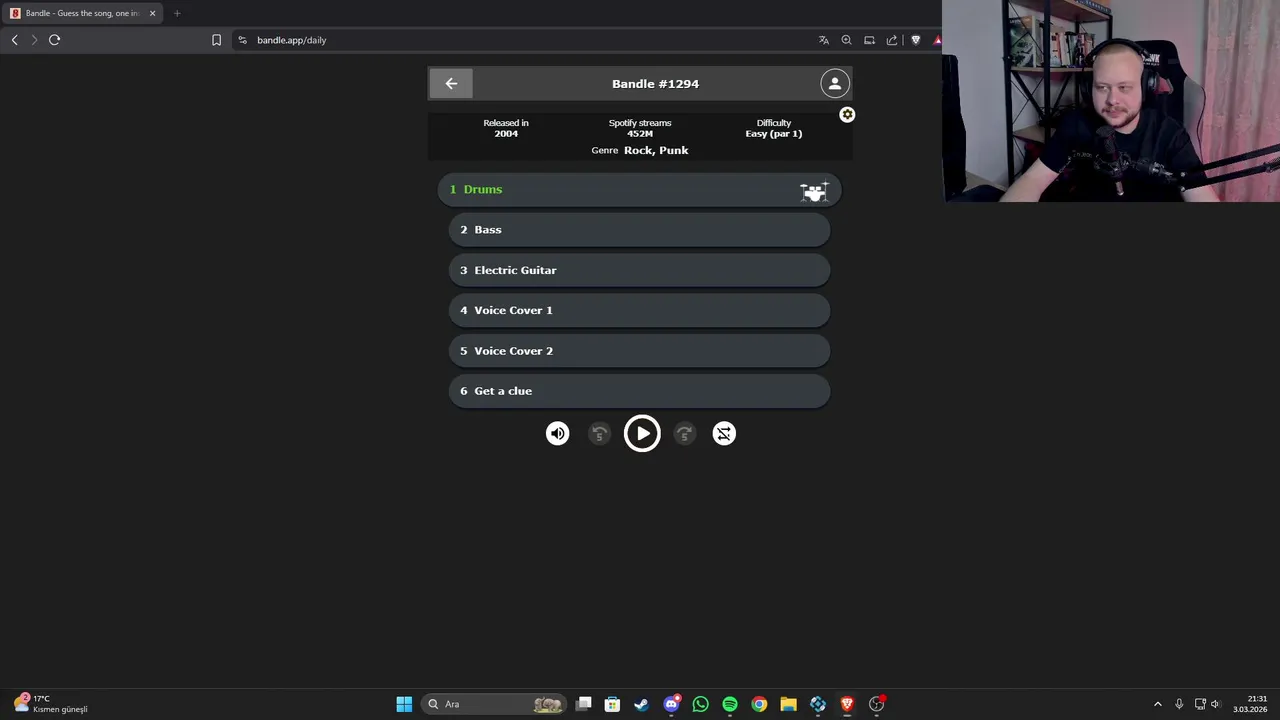The height and width of the screenshot is (720, 1280).
Task: Open the volume tray icon
Action: 1215,704
